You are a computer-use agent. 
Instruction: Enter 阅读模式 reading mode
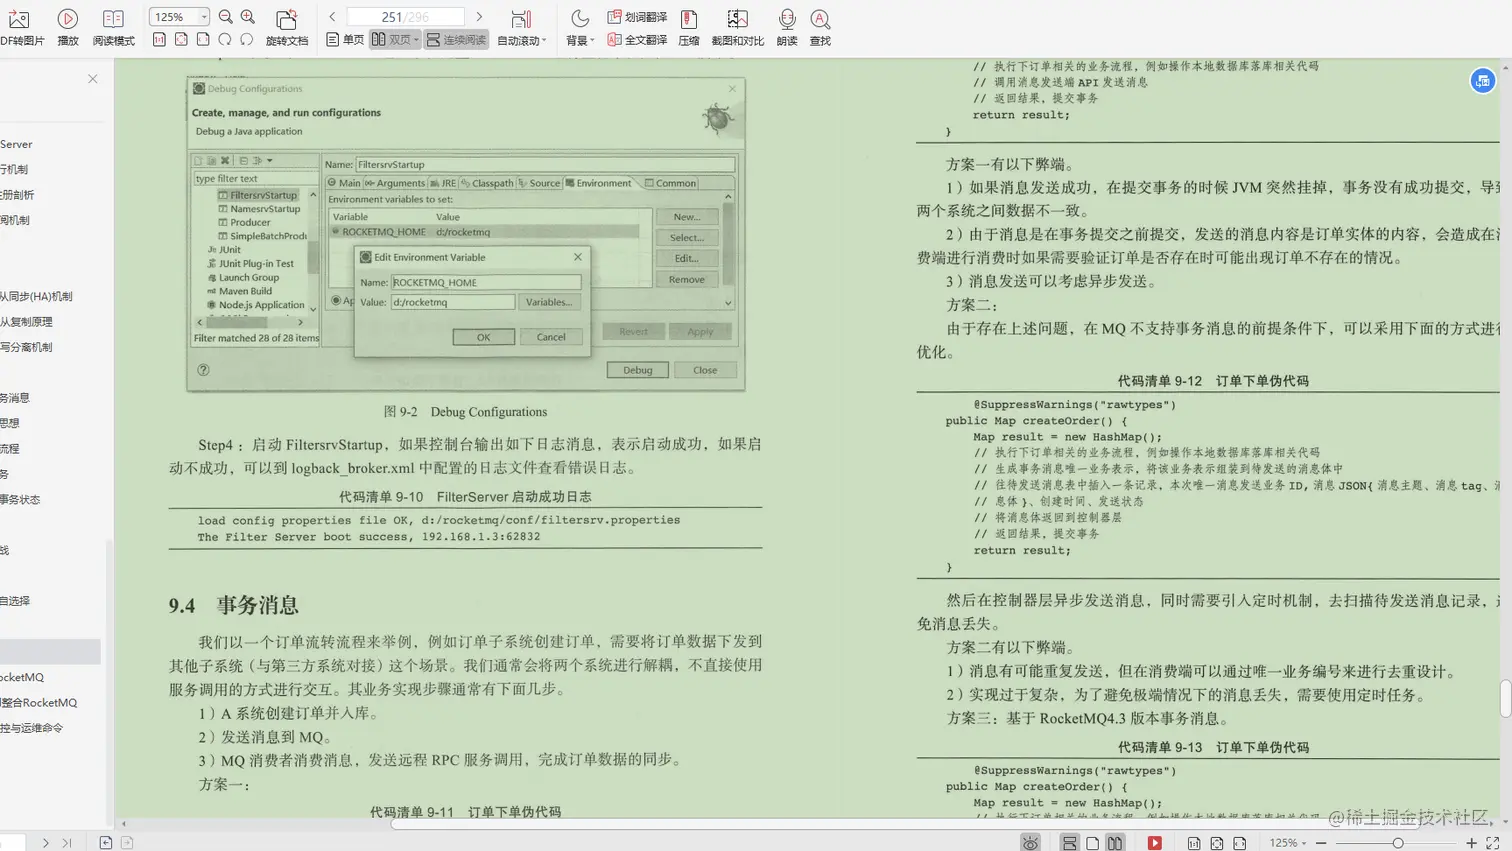click(113, 17)
